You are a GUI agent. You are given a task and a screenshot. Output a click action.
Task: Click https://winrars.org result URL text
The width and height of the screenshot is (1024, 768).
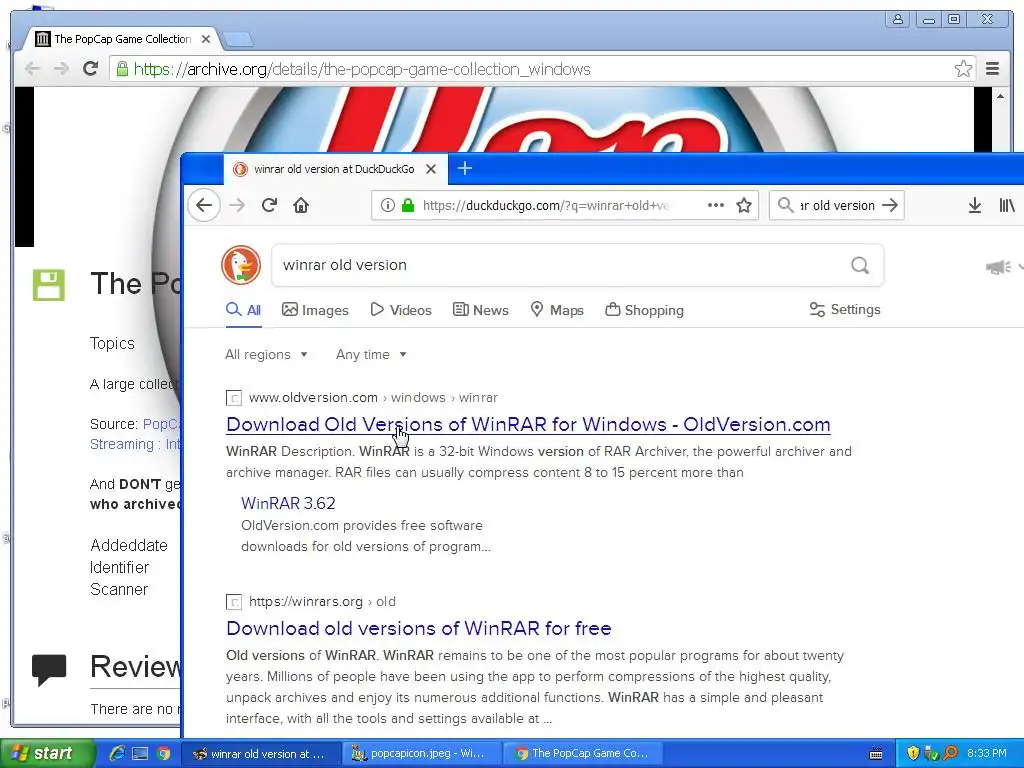(306, 601)
